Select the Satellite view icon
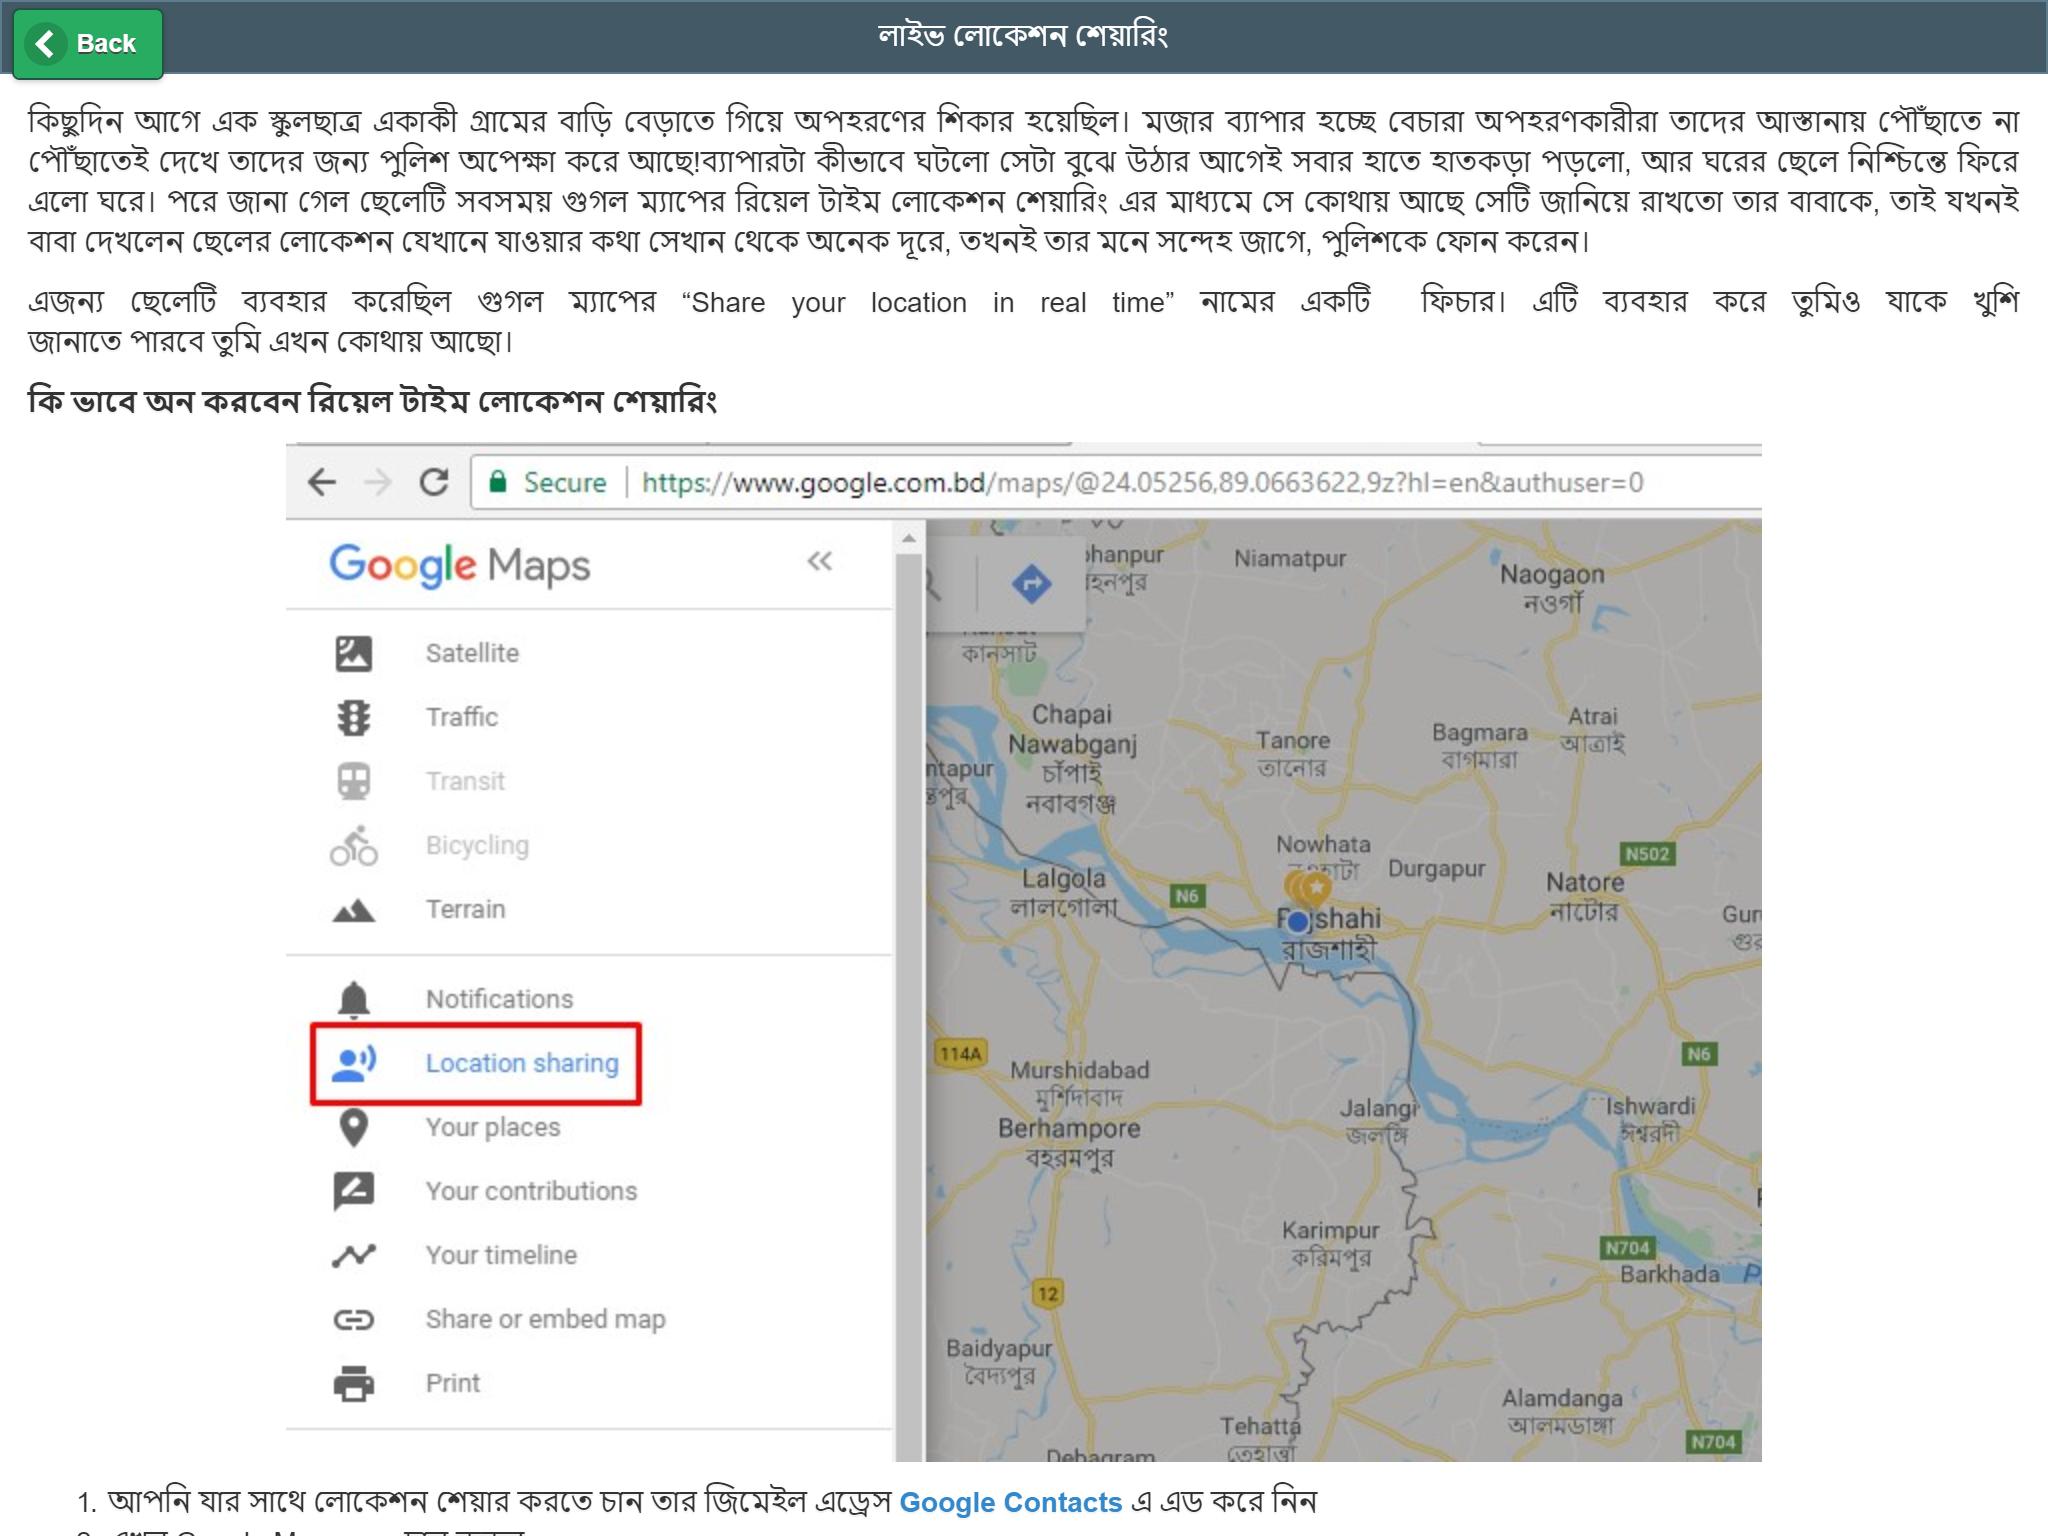This screenshot has width=2048, height=1536. (353, 653)
